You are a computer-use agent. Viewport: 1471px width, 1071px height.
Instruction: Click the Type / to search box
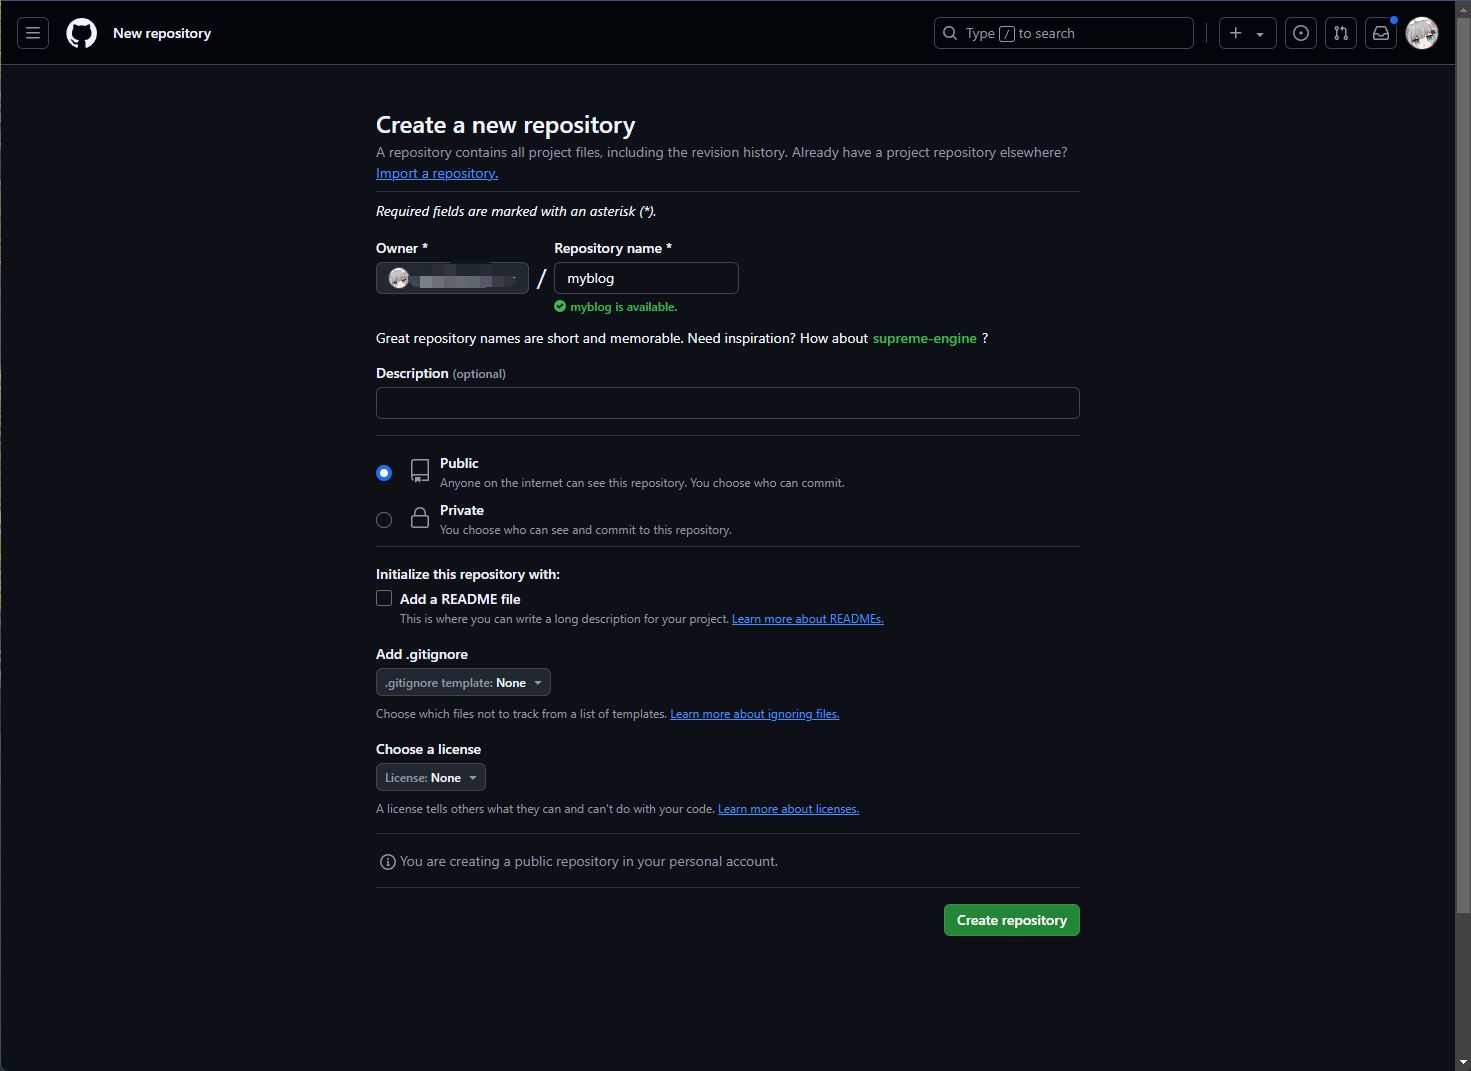(1064, 33)
